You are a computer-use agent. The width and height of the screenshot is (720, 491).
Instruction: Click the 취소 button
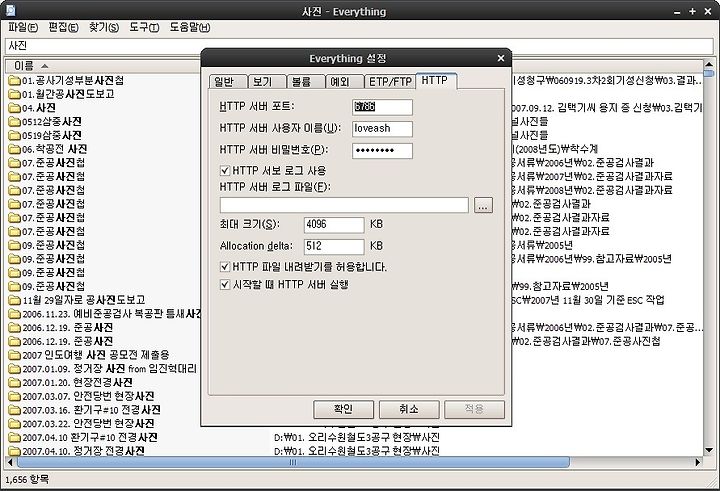[409, 409]
